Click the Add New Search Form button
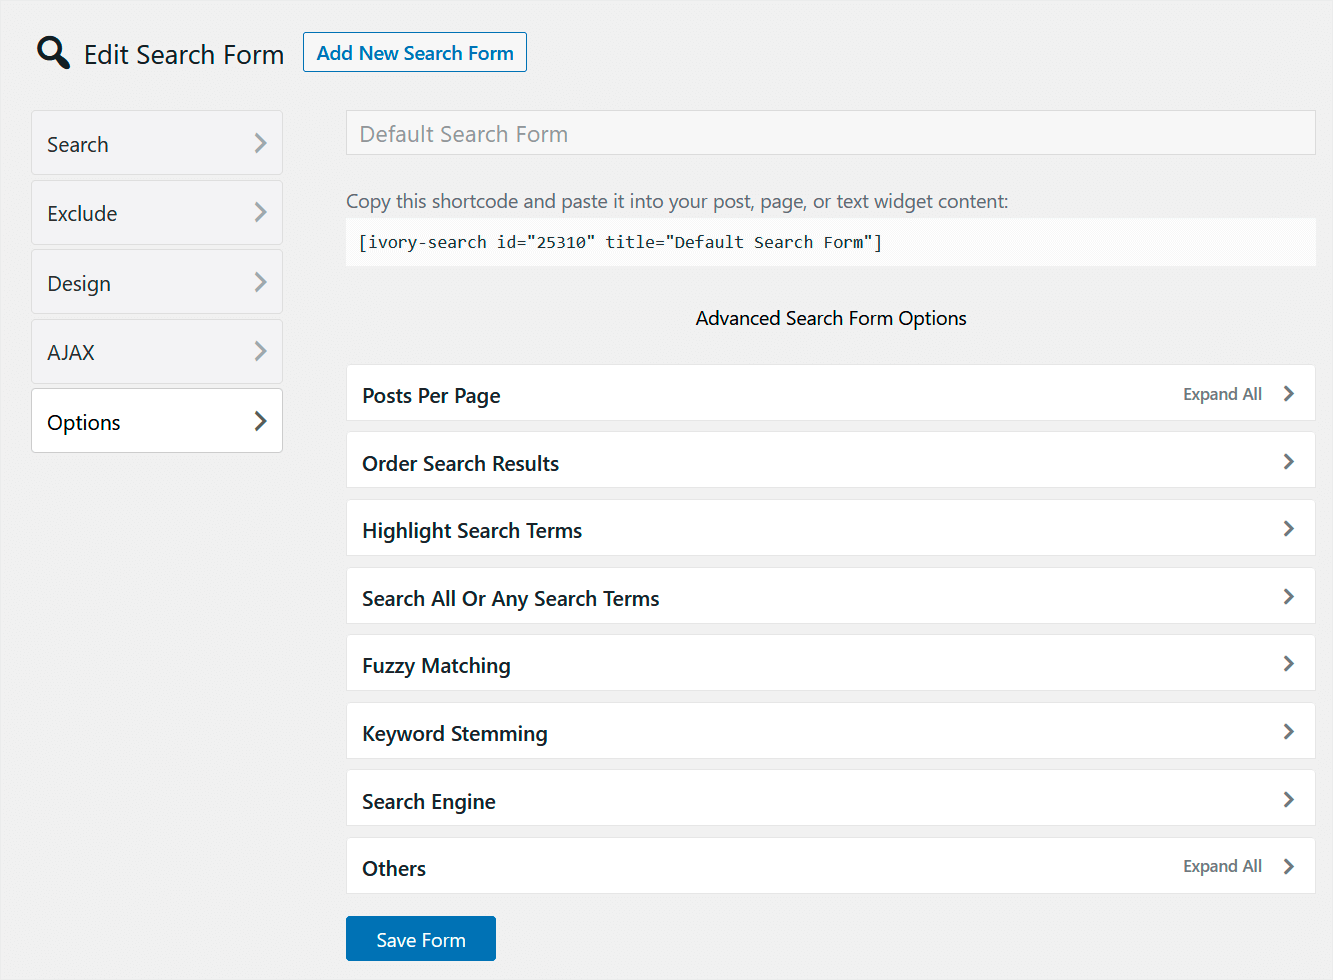Image resolution: width=1333 pixels, height=980 pixels. [x=414, y=52]
